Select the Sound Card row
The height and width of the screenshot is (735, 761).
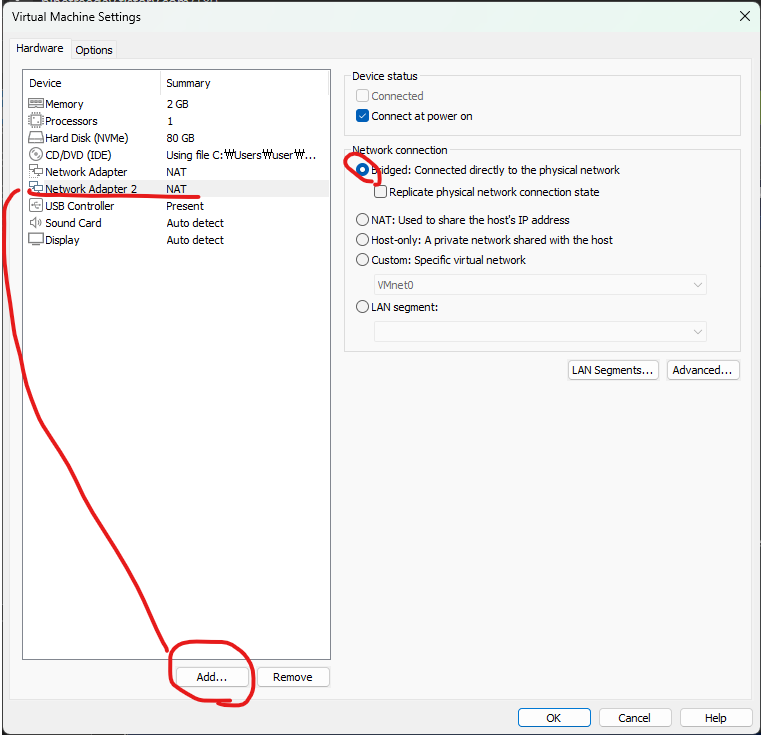tap(178, 222)
